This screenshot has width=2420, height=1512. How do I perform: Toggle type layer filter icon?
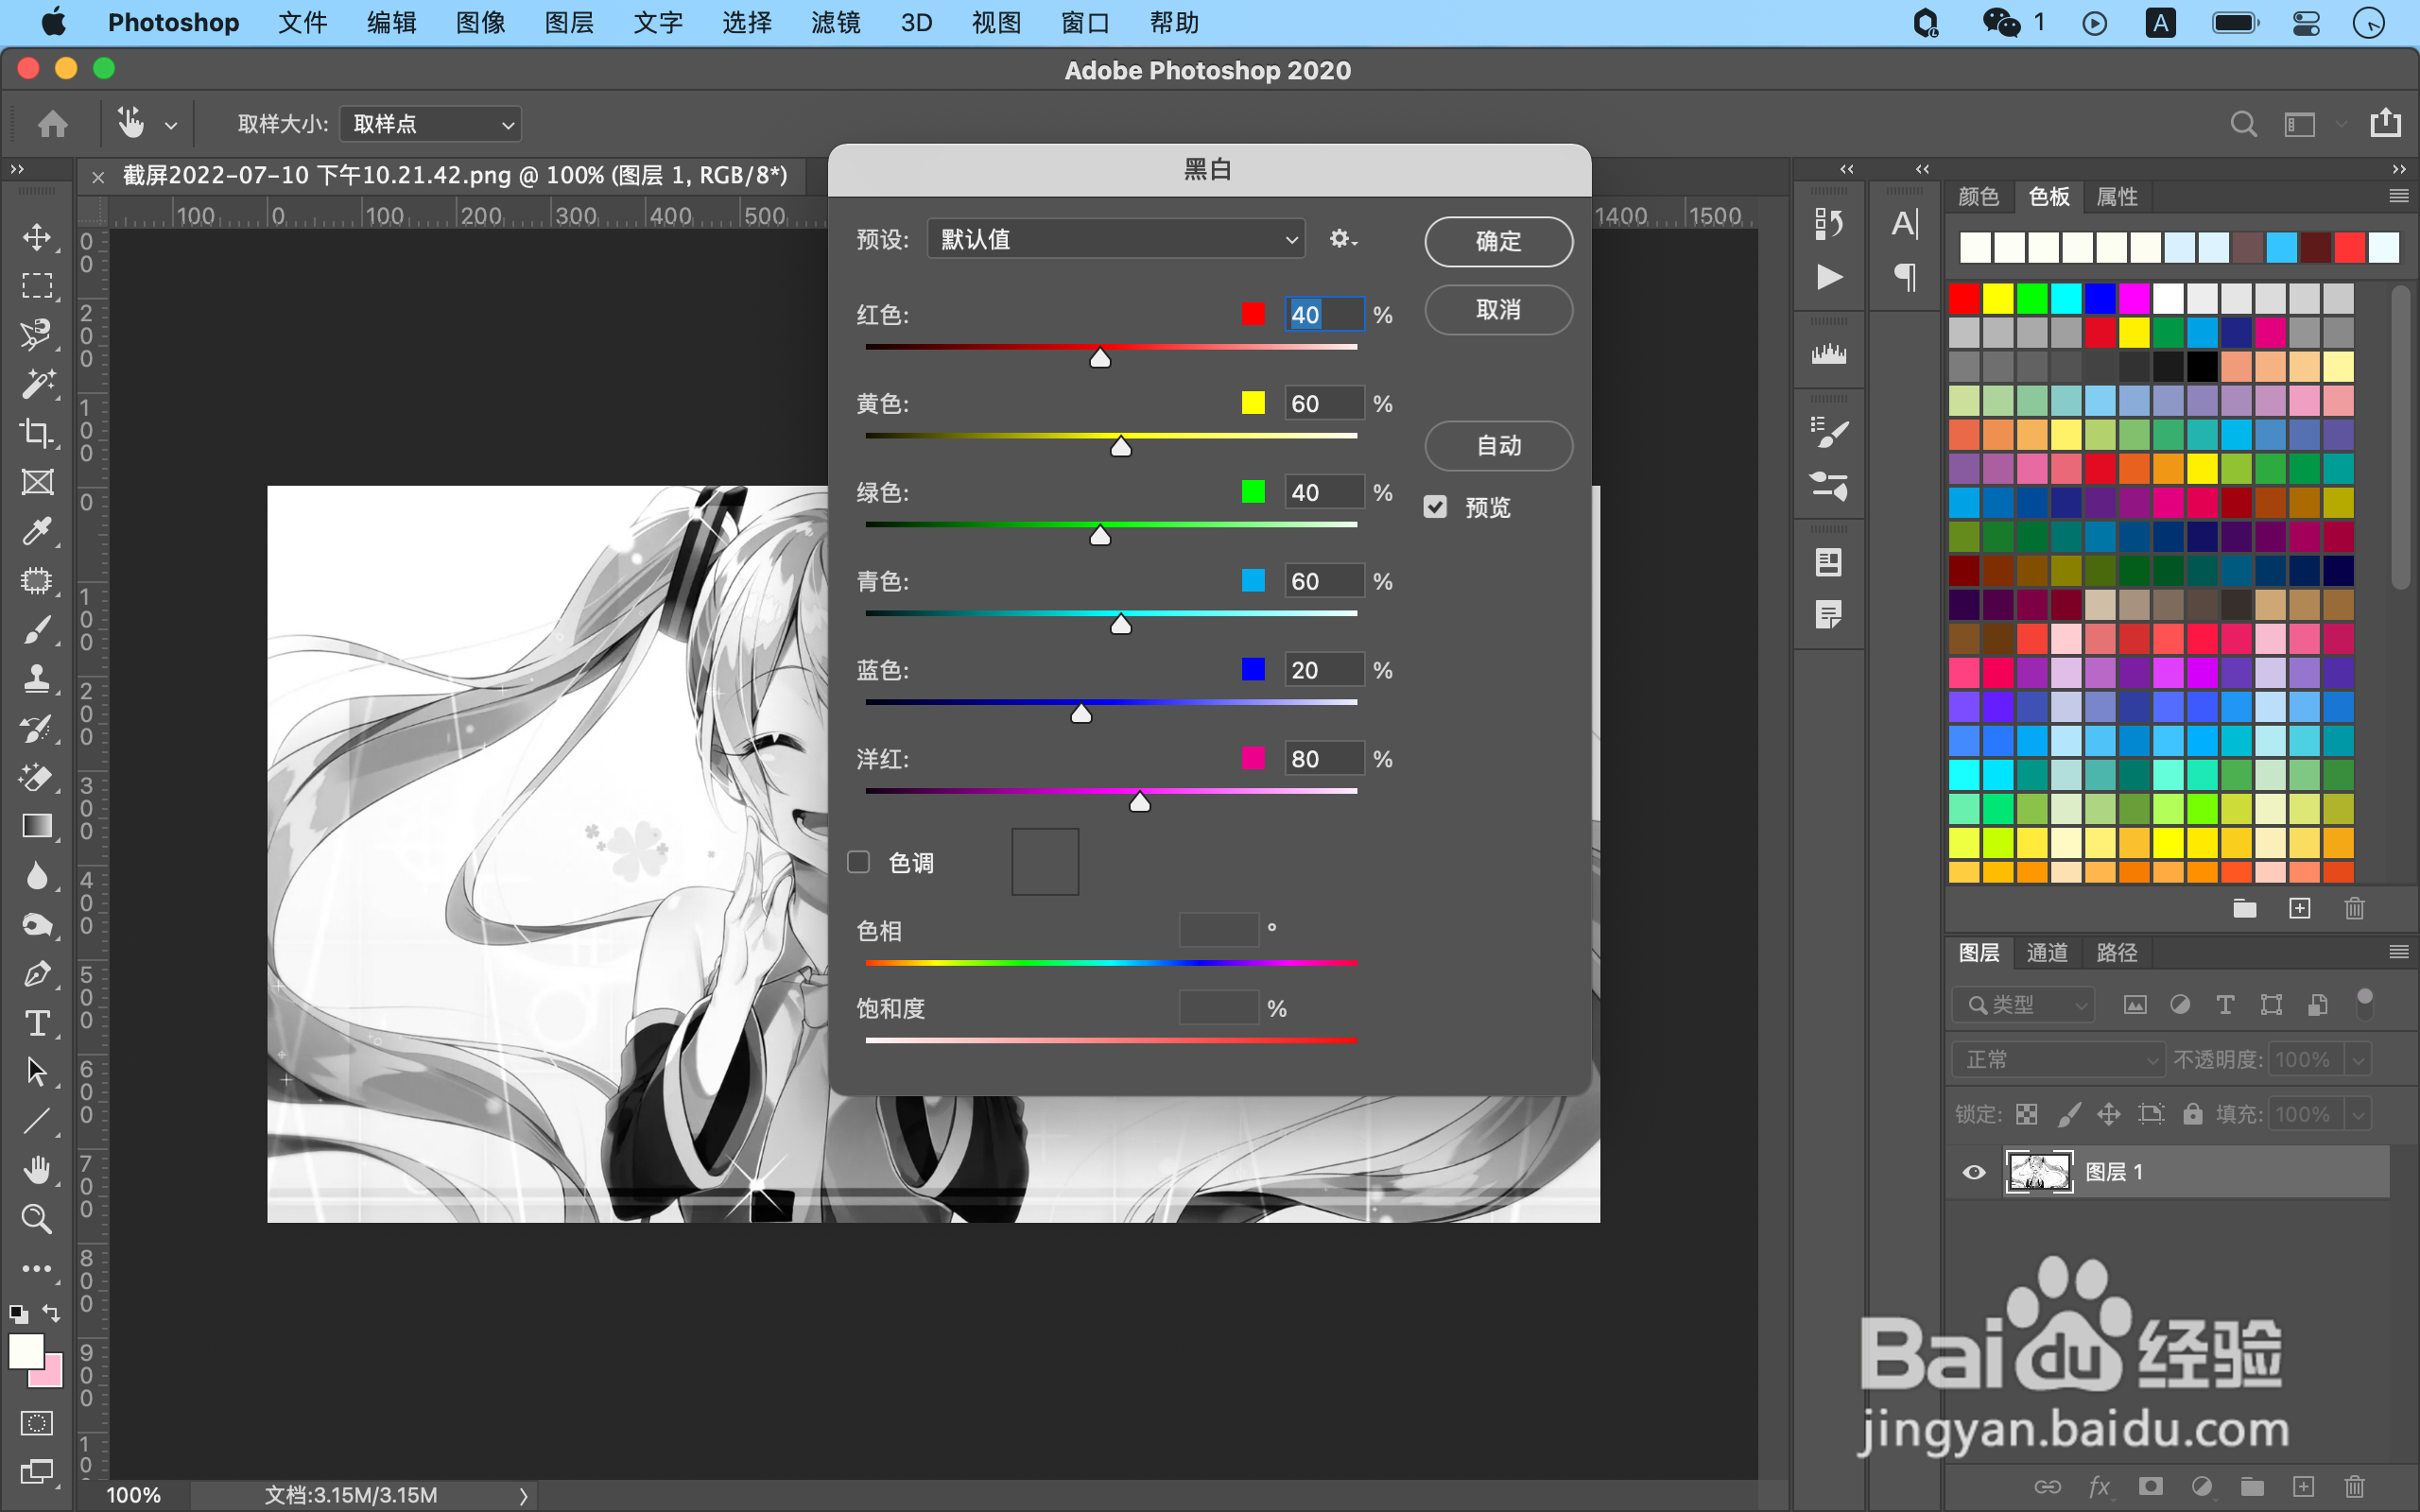pos(2225,1005)
